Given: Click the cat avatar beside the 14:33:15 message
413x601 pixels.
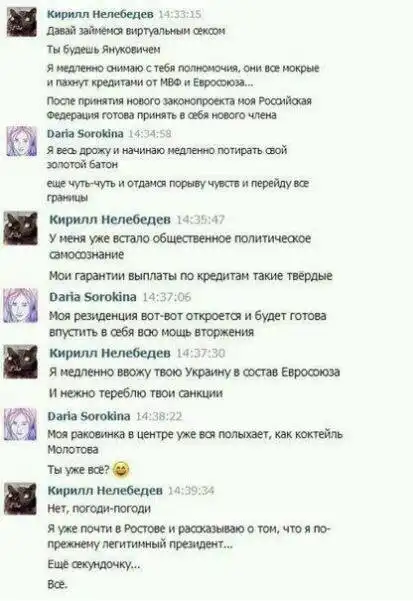Looking at the screenshot, I should click(x=22, y=22).
